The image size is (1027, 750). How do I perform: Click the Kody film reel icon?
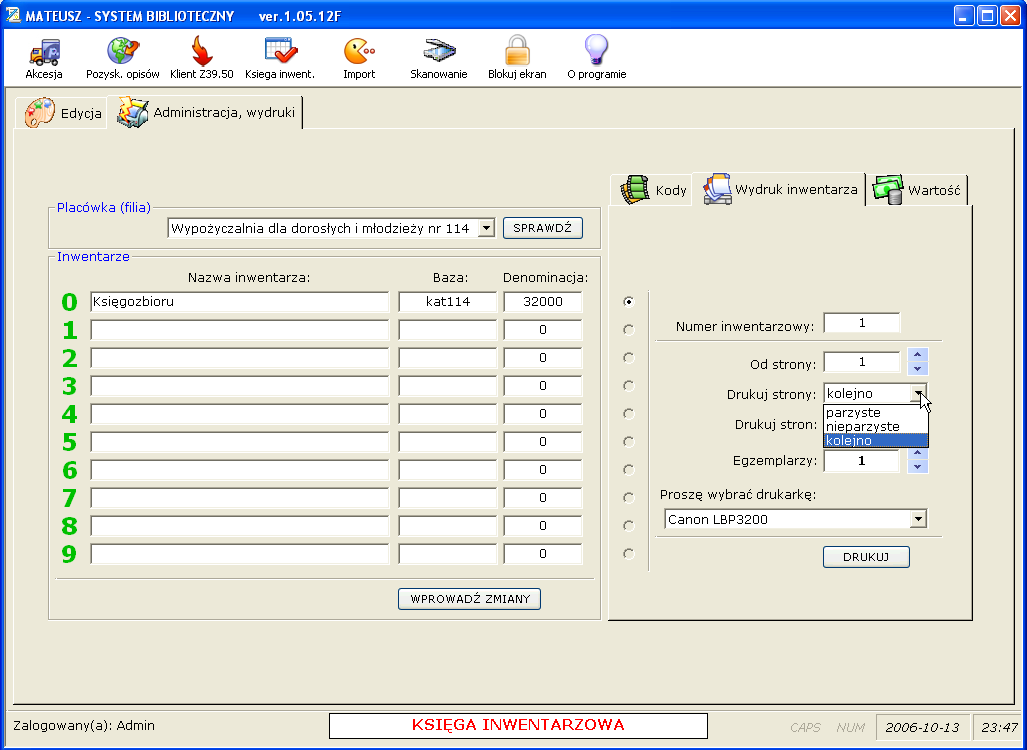(x=635, y=191)
